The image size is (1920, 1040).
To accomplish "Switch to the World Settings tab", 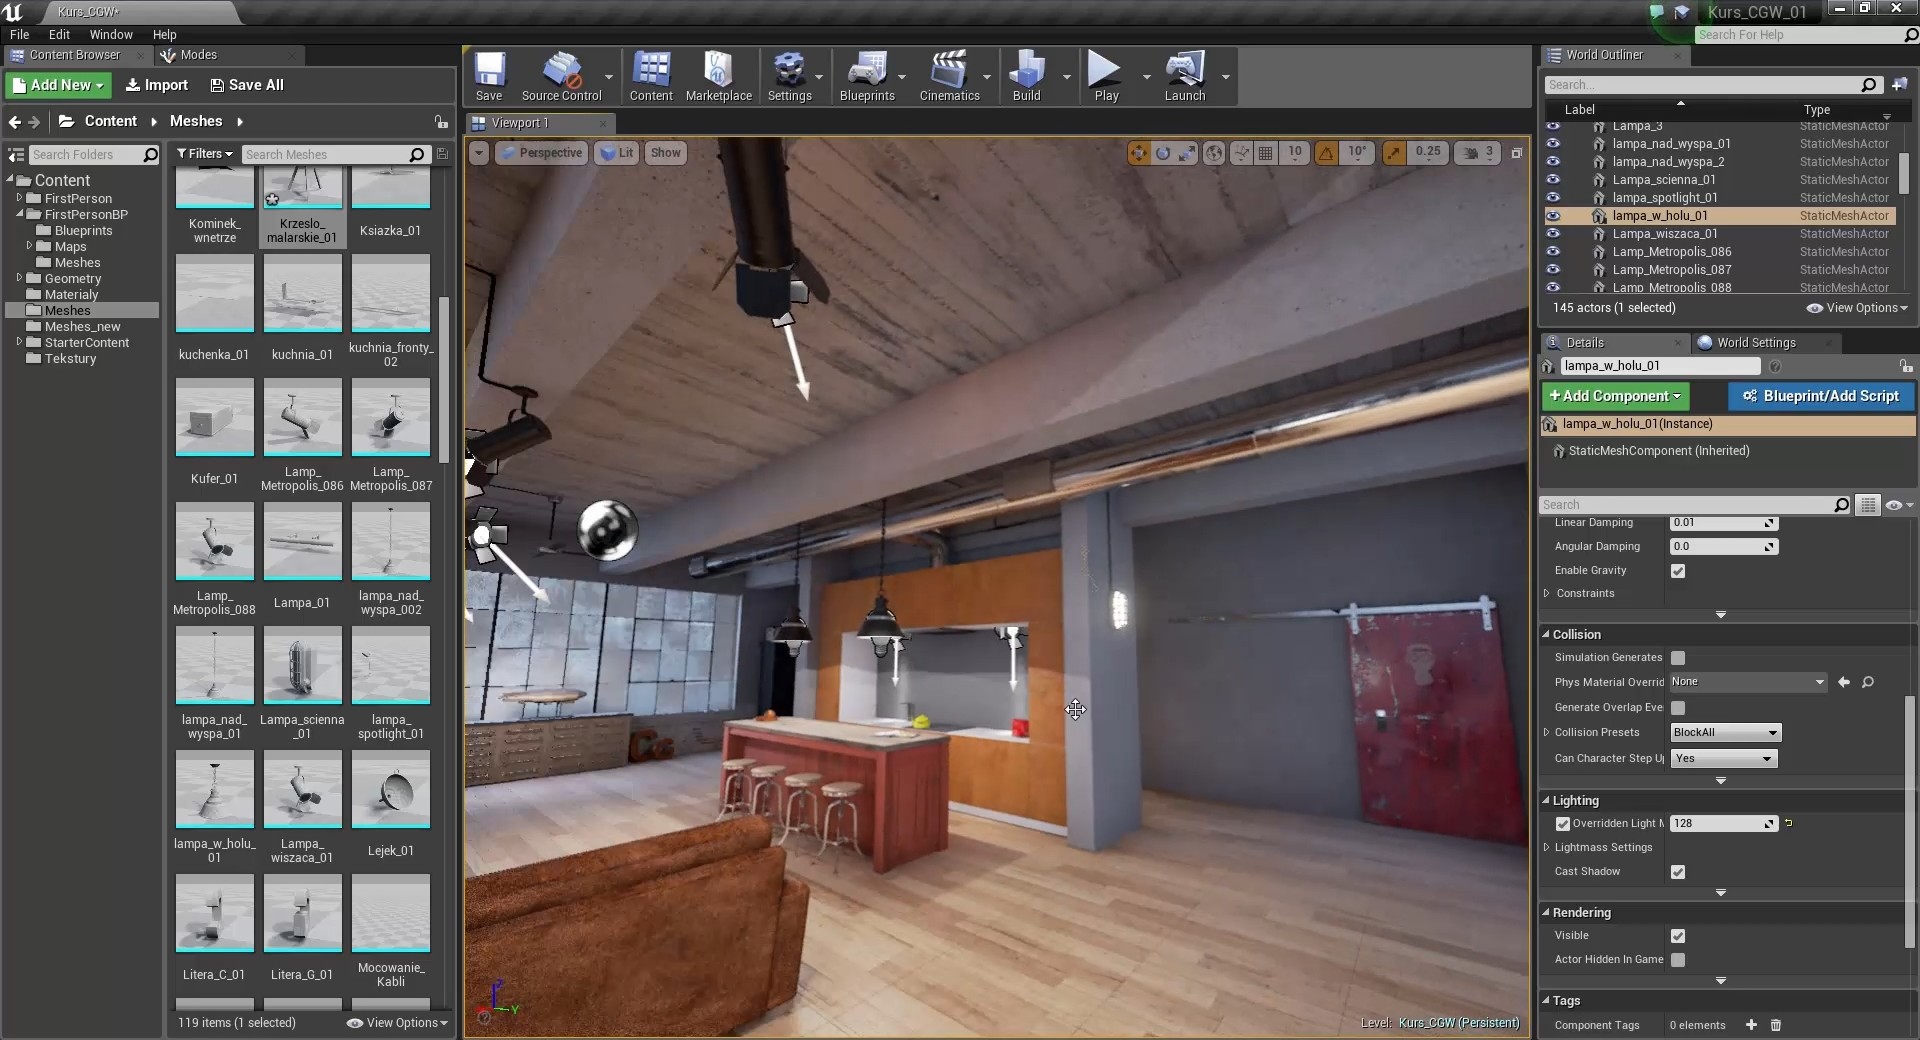I will 1755,342.
